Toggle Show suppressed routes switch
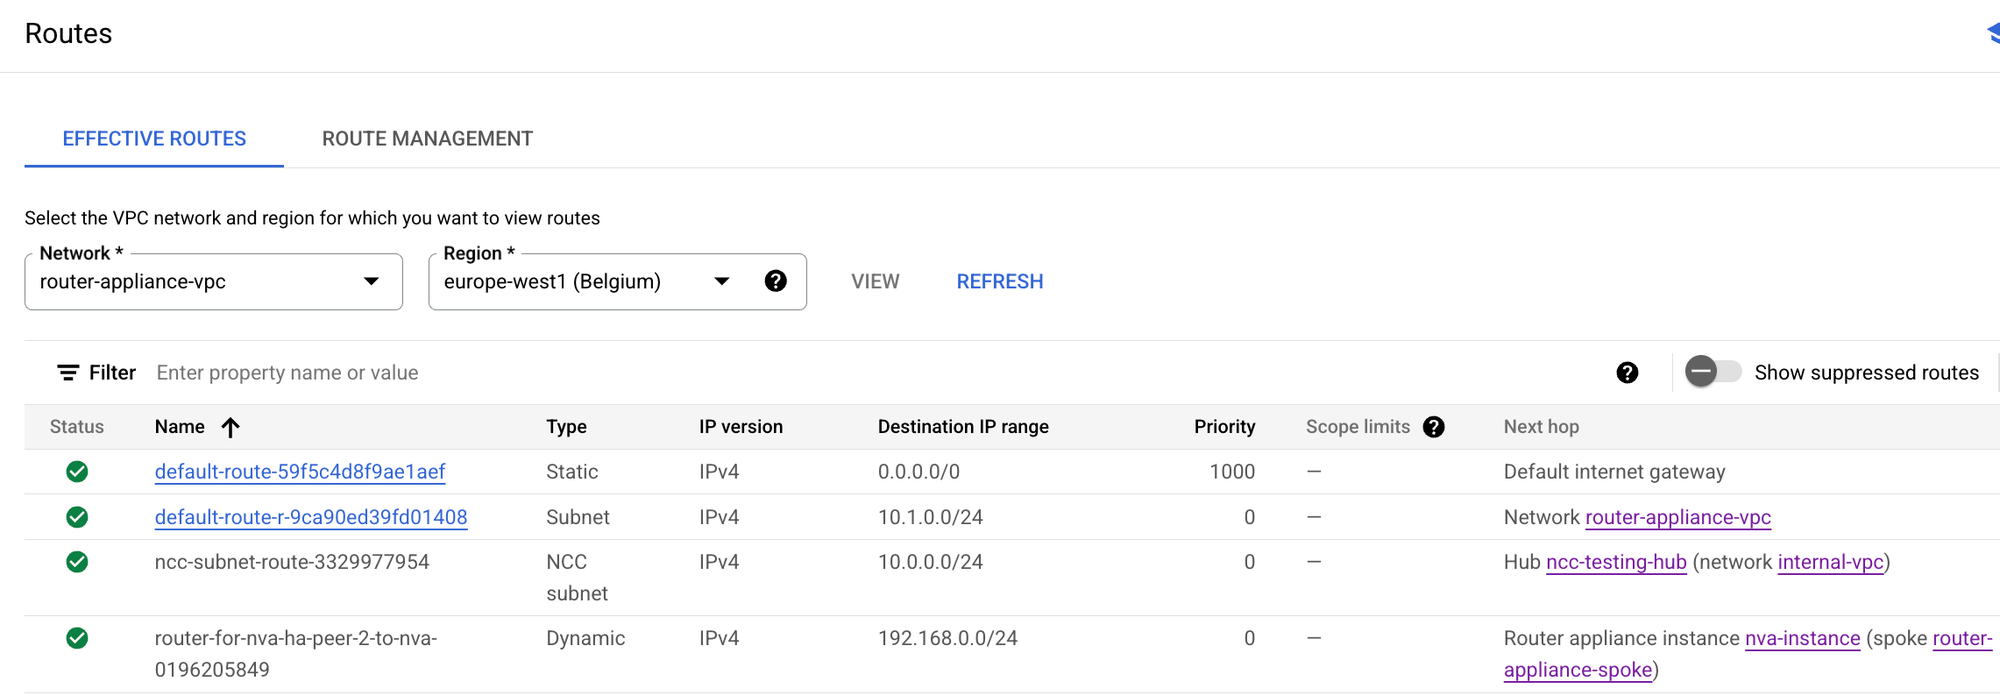The height and width of the screenshot is (696, 2000). click(x=1712, y=372)
